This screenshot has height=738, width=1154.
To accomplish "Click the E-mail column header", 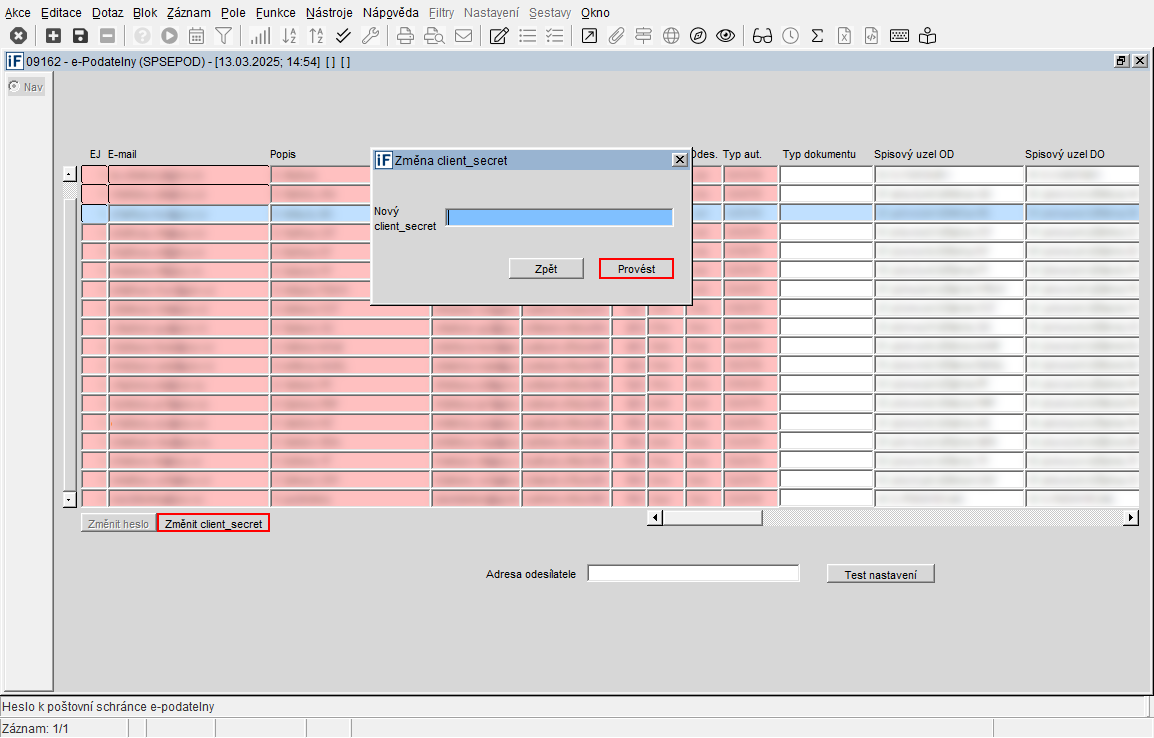I will pos(122,154).
